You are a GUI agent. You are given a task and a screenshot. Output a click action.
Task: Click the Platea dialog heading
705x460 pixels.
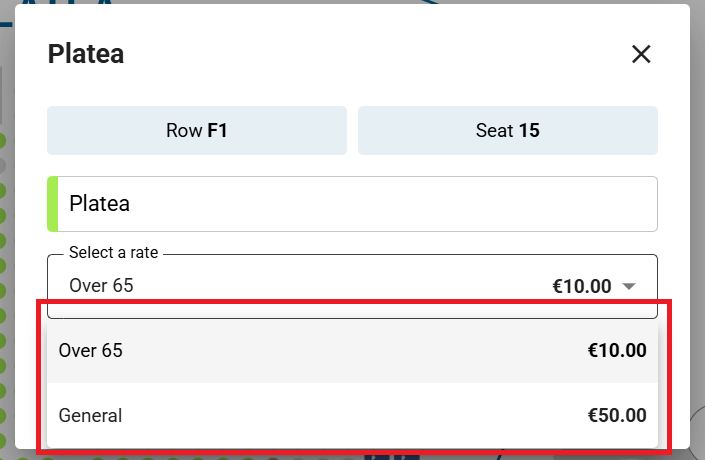pyautogui.click(x=86, y=54)
